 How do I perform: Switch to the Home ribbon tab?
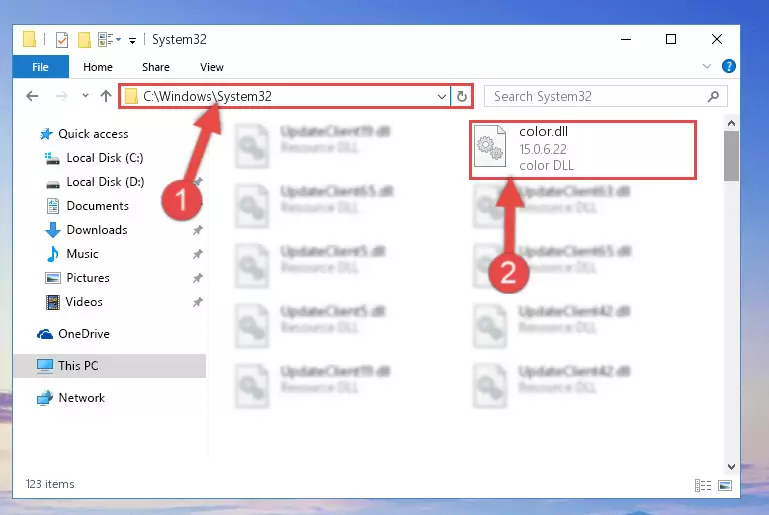point(98,67)
